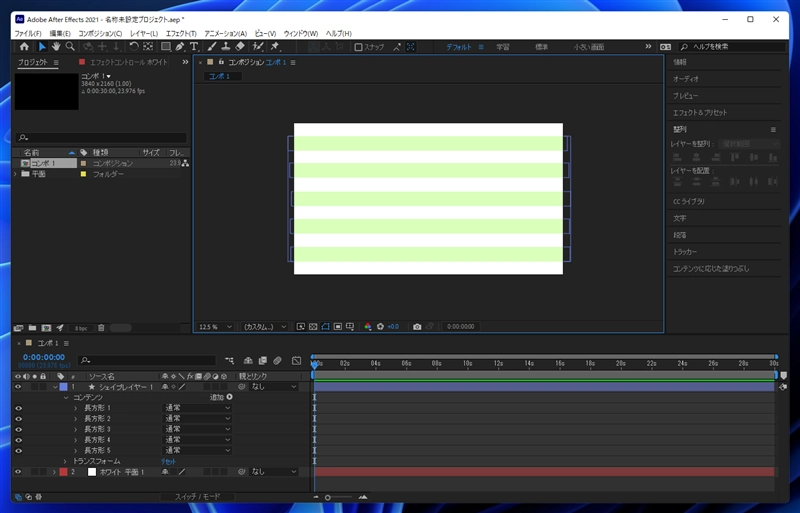Image resolution: width=800 pixels, height=513 pixels.
Task: Click the red label color of layer 2
Action: point(63,471)
